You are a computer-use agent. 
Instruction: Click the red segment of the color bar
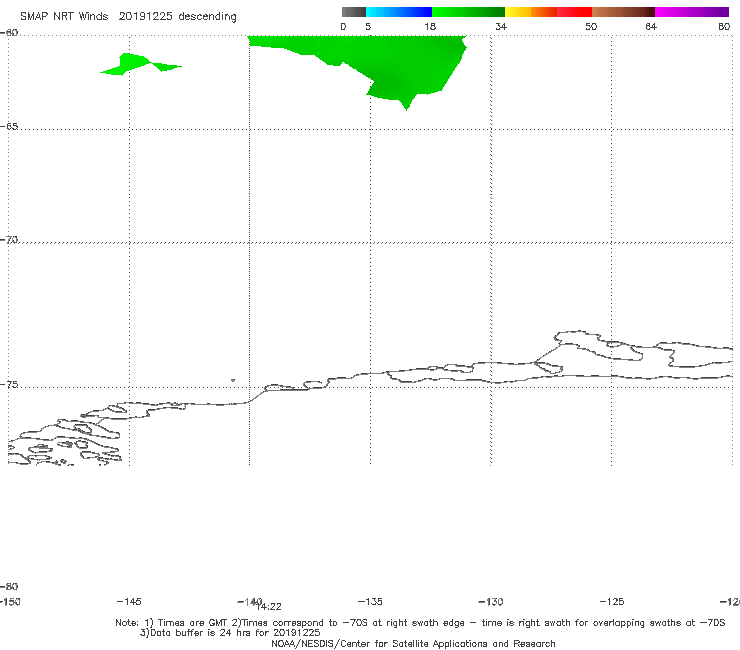pos(574,12)
